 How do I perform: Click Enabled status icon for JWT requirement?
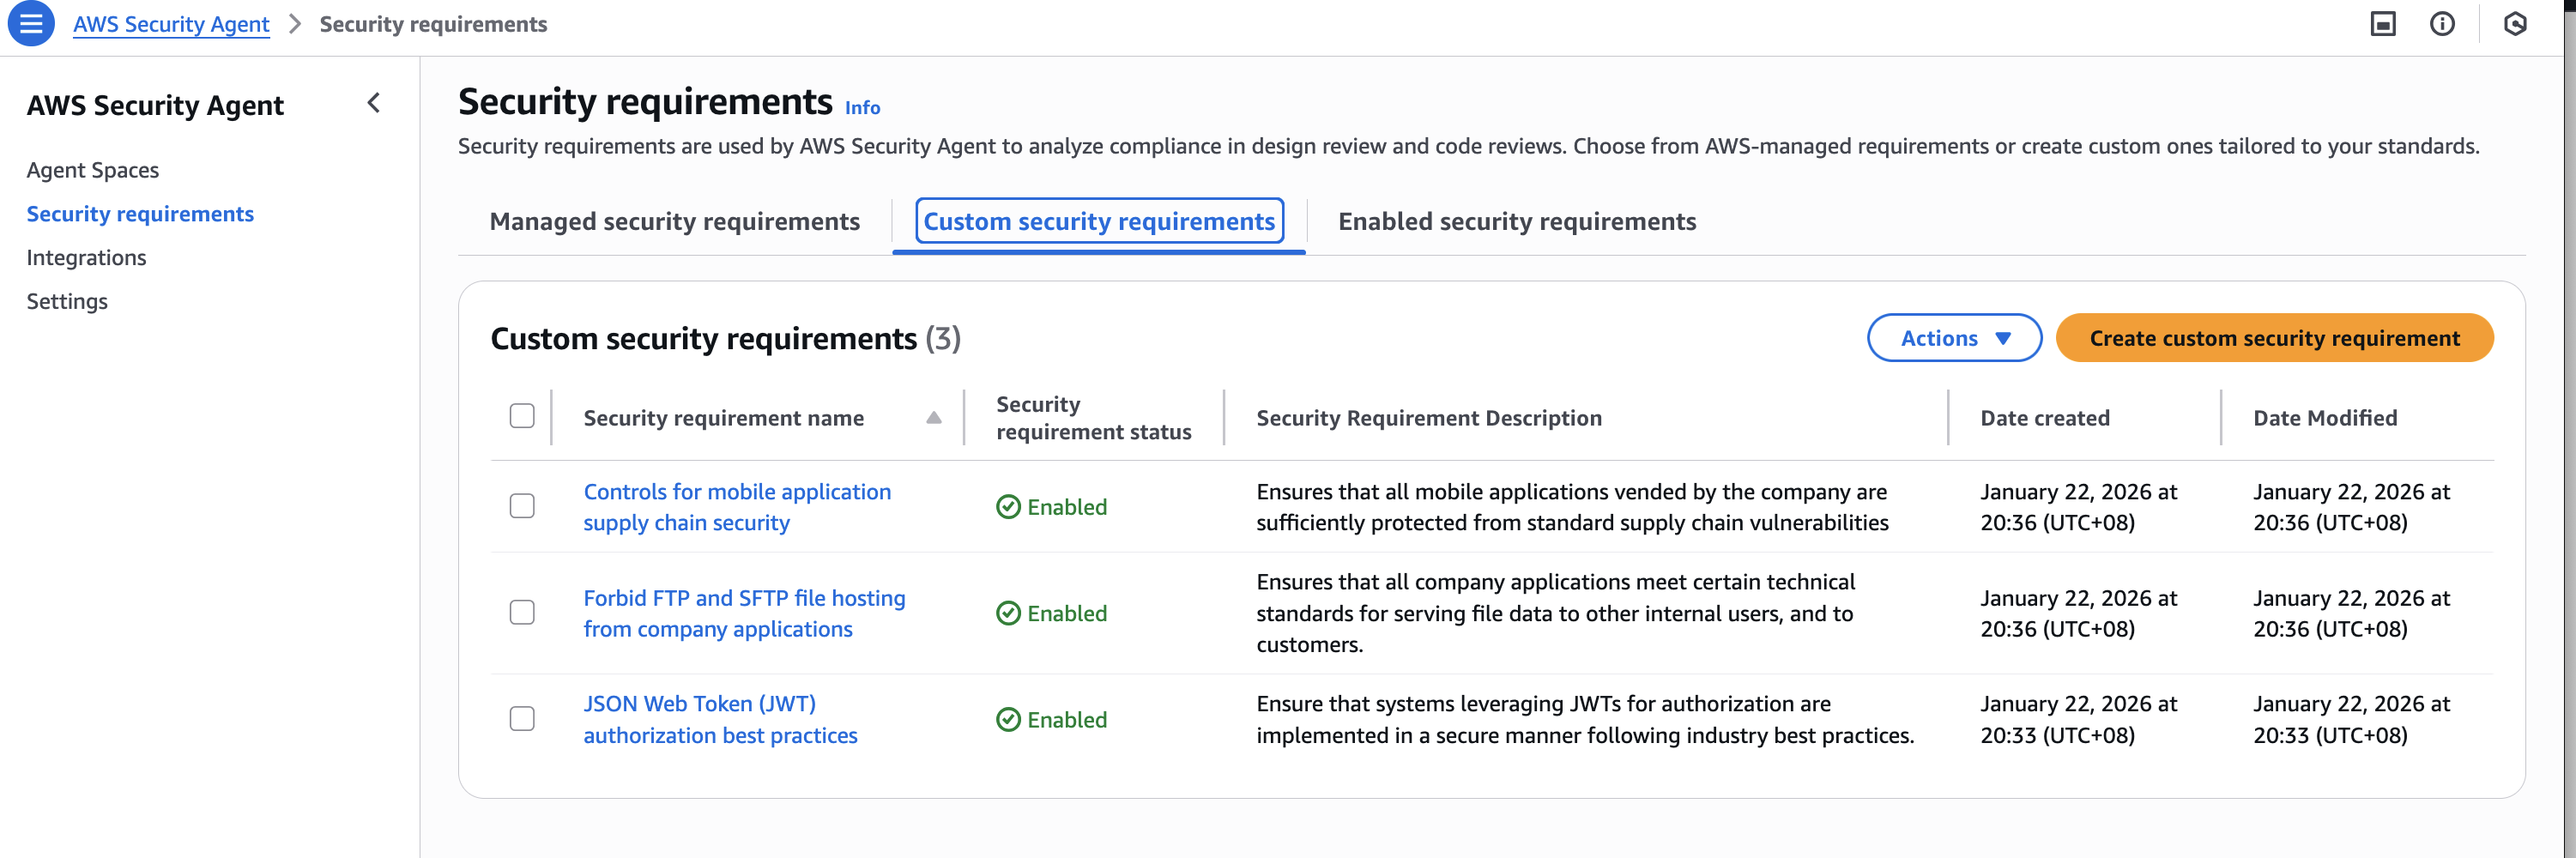(1008, 720)
